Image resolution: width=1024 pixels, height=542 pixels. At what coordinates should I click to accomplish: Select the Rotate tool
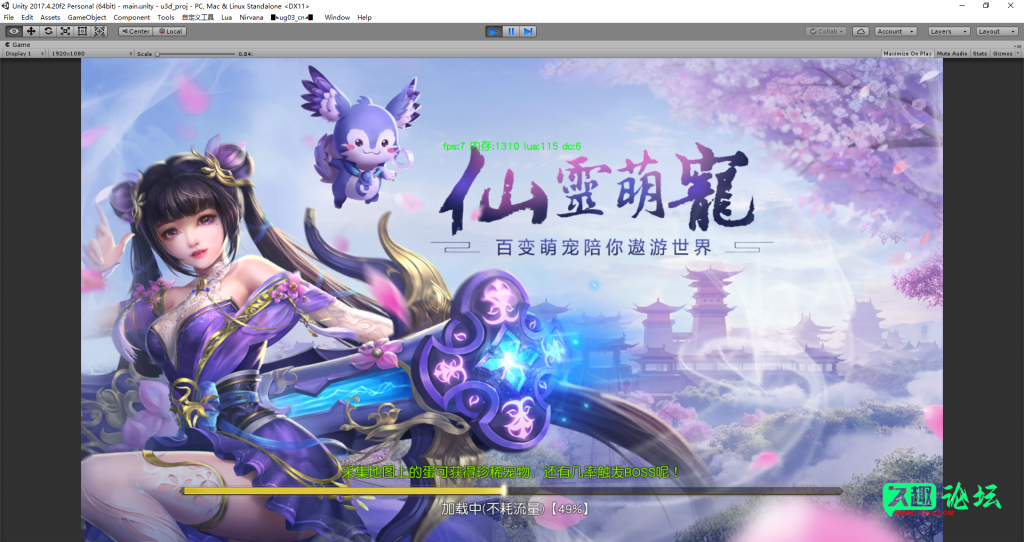coord(48,31)
